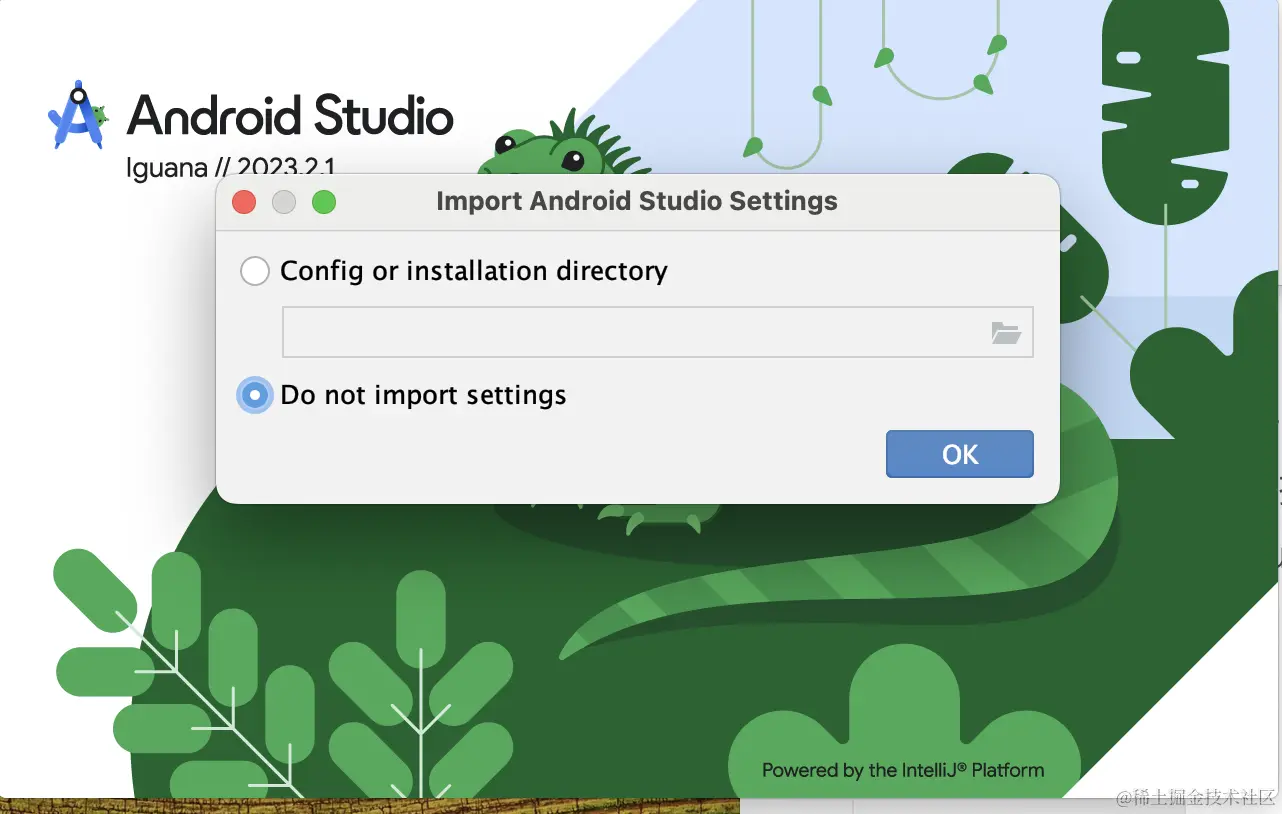The height and width of the screenshot is (814, 1282).
Task: Click the Iguana // 2023.2.1 version text
Action: point(236,166)
